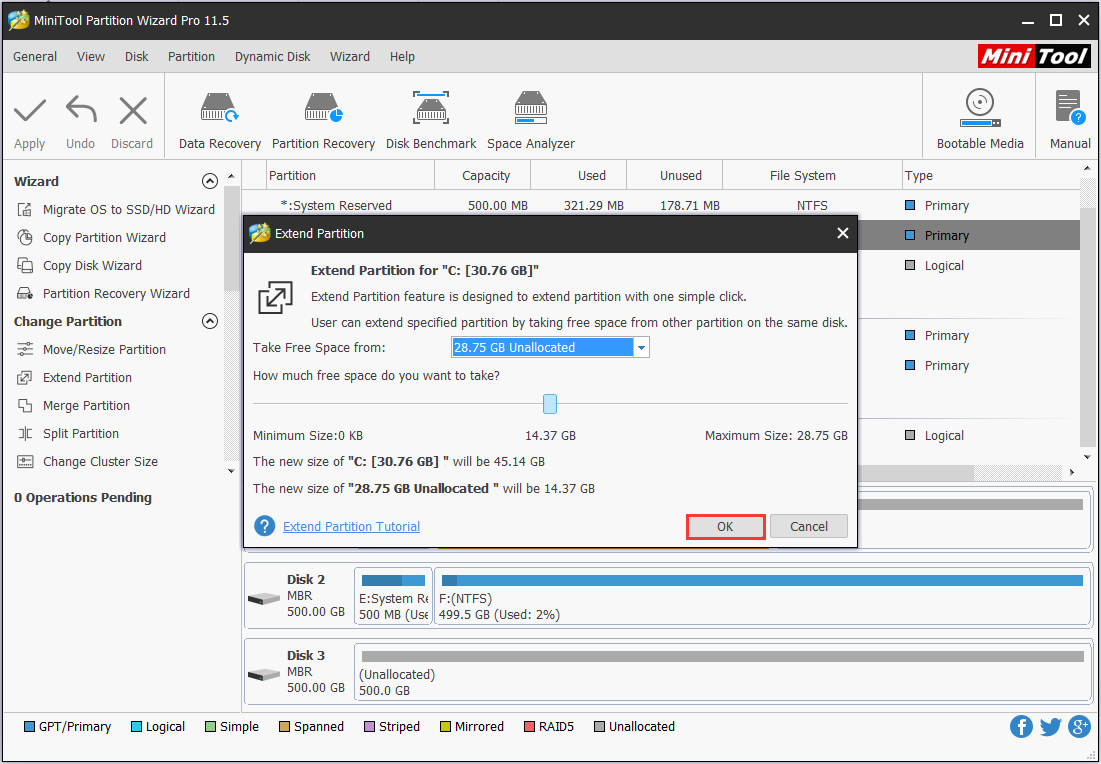The height and width of the screenshot is (764, 1101).
Task: Click the Mirrored legend swatch
Action: click(445, 727)
